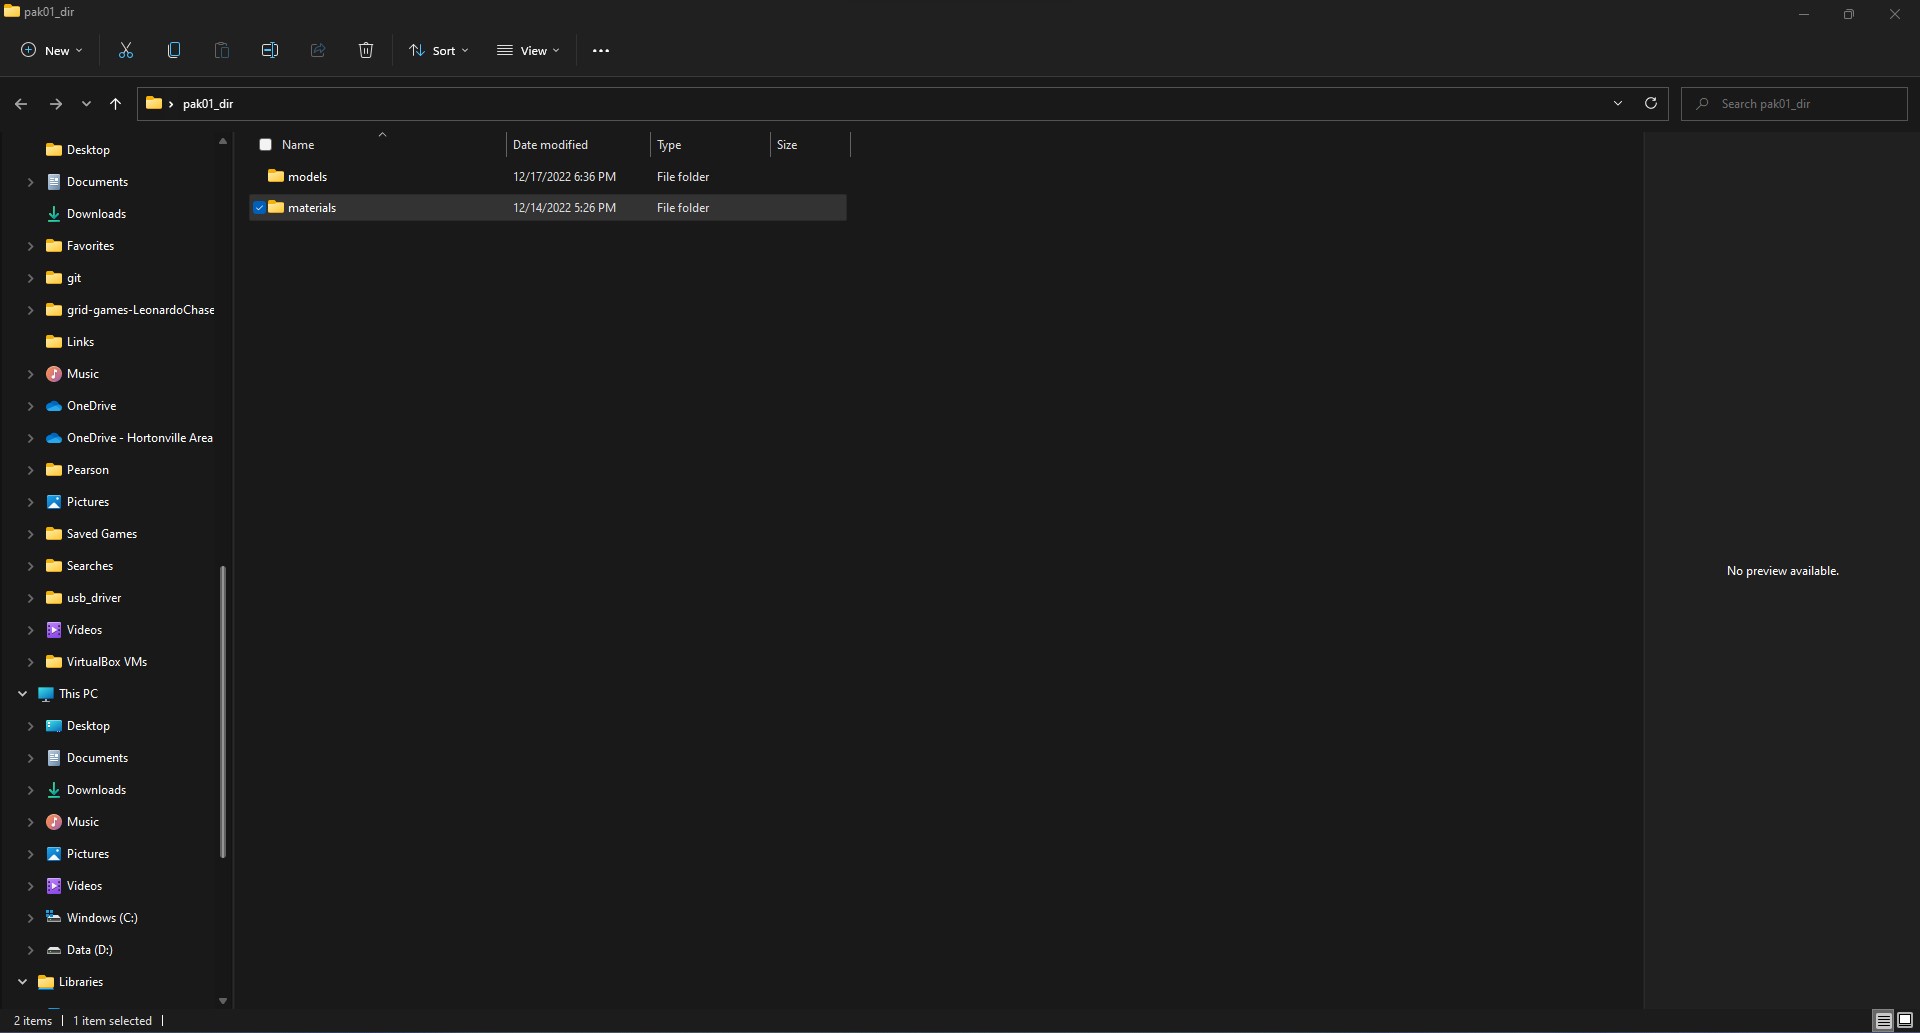Select Links folder in navigation pane
1920x1033 pixels.
click(x=80, y=342)
